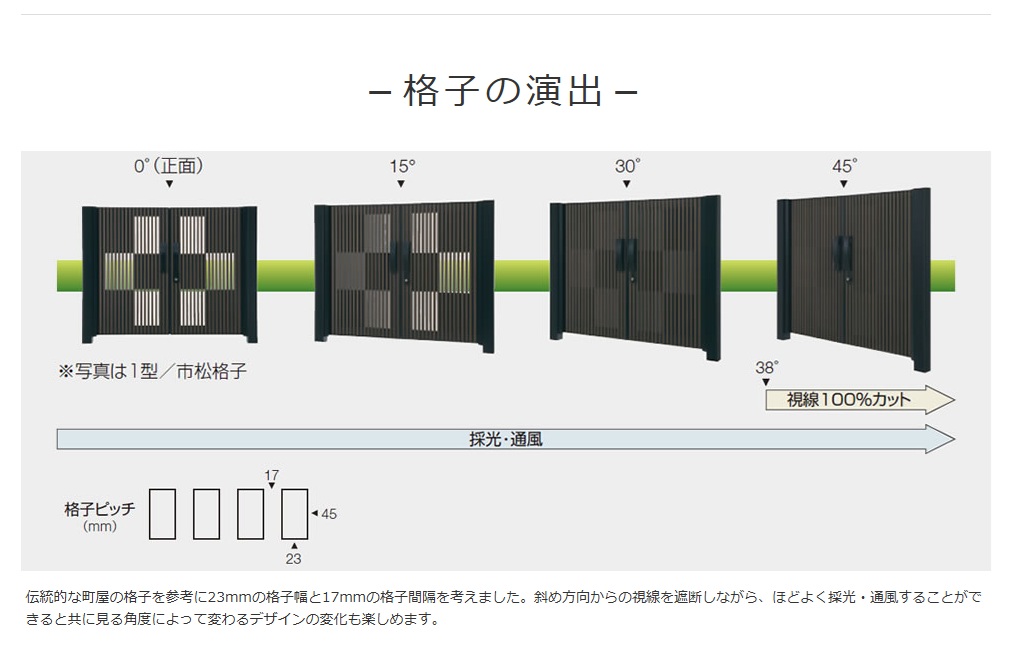
Task: Click the 15° angle label
Action: pyautogui.click(x=402, y=166)
